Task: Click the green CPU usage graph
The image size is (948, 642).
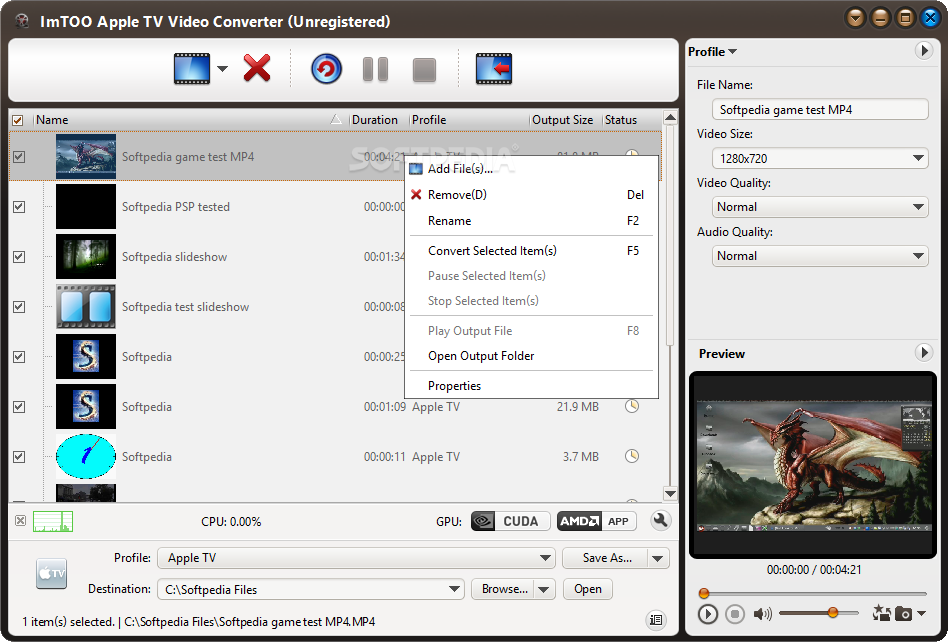Action: point(53,521)
